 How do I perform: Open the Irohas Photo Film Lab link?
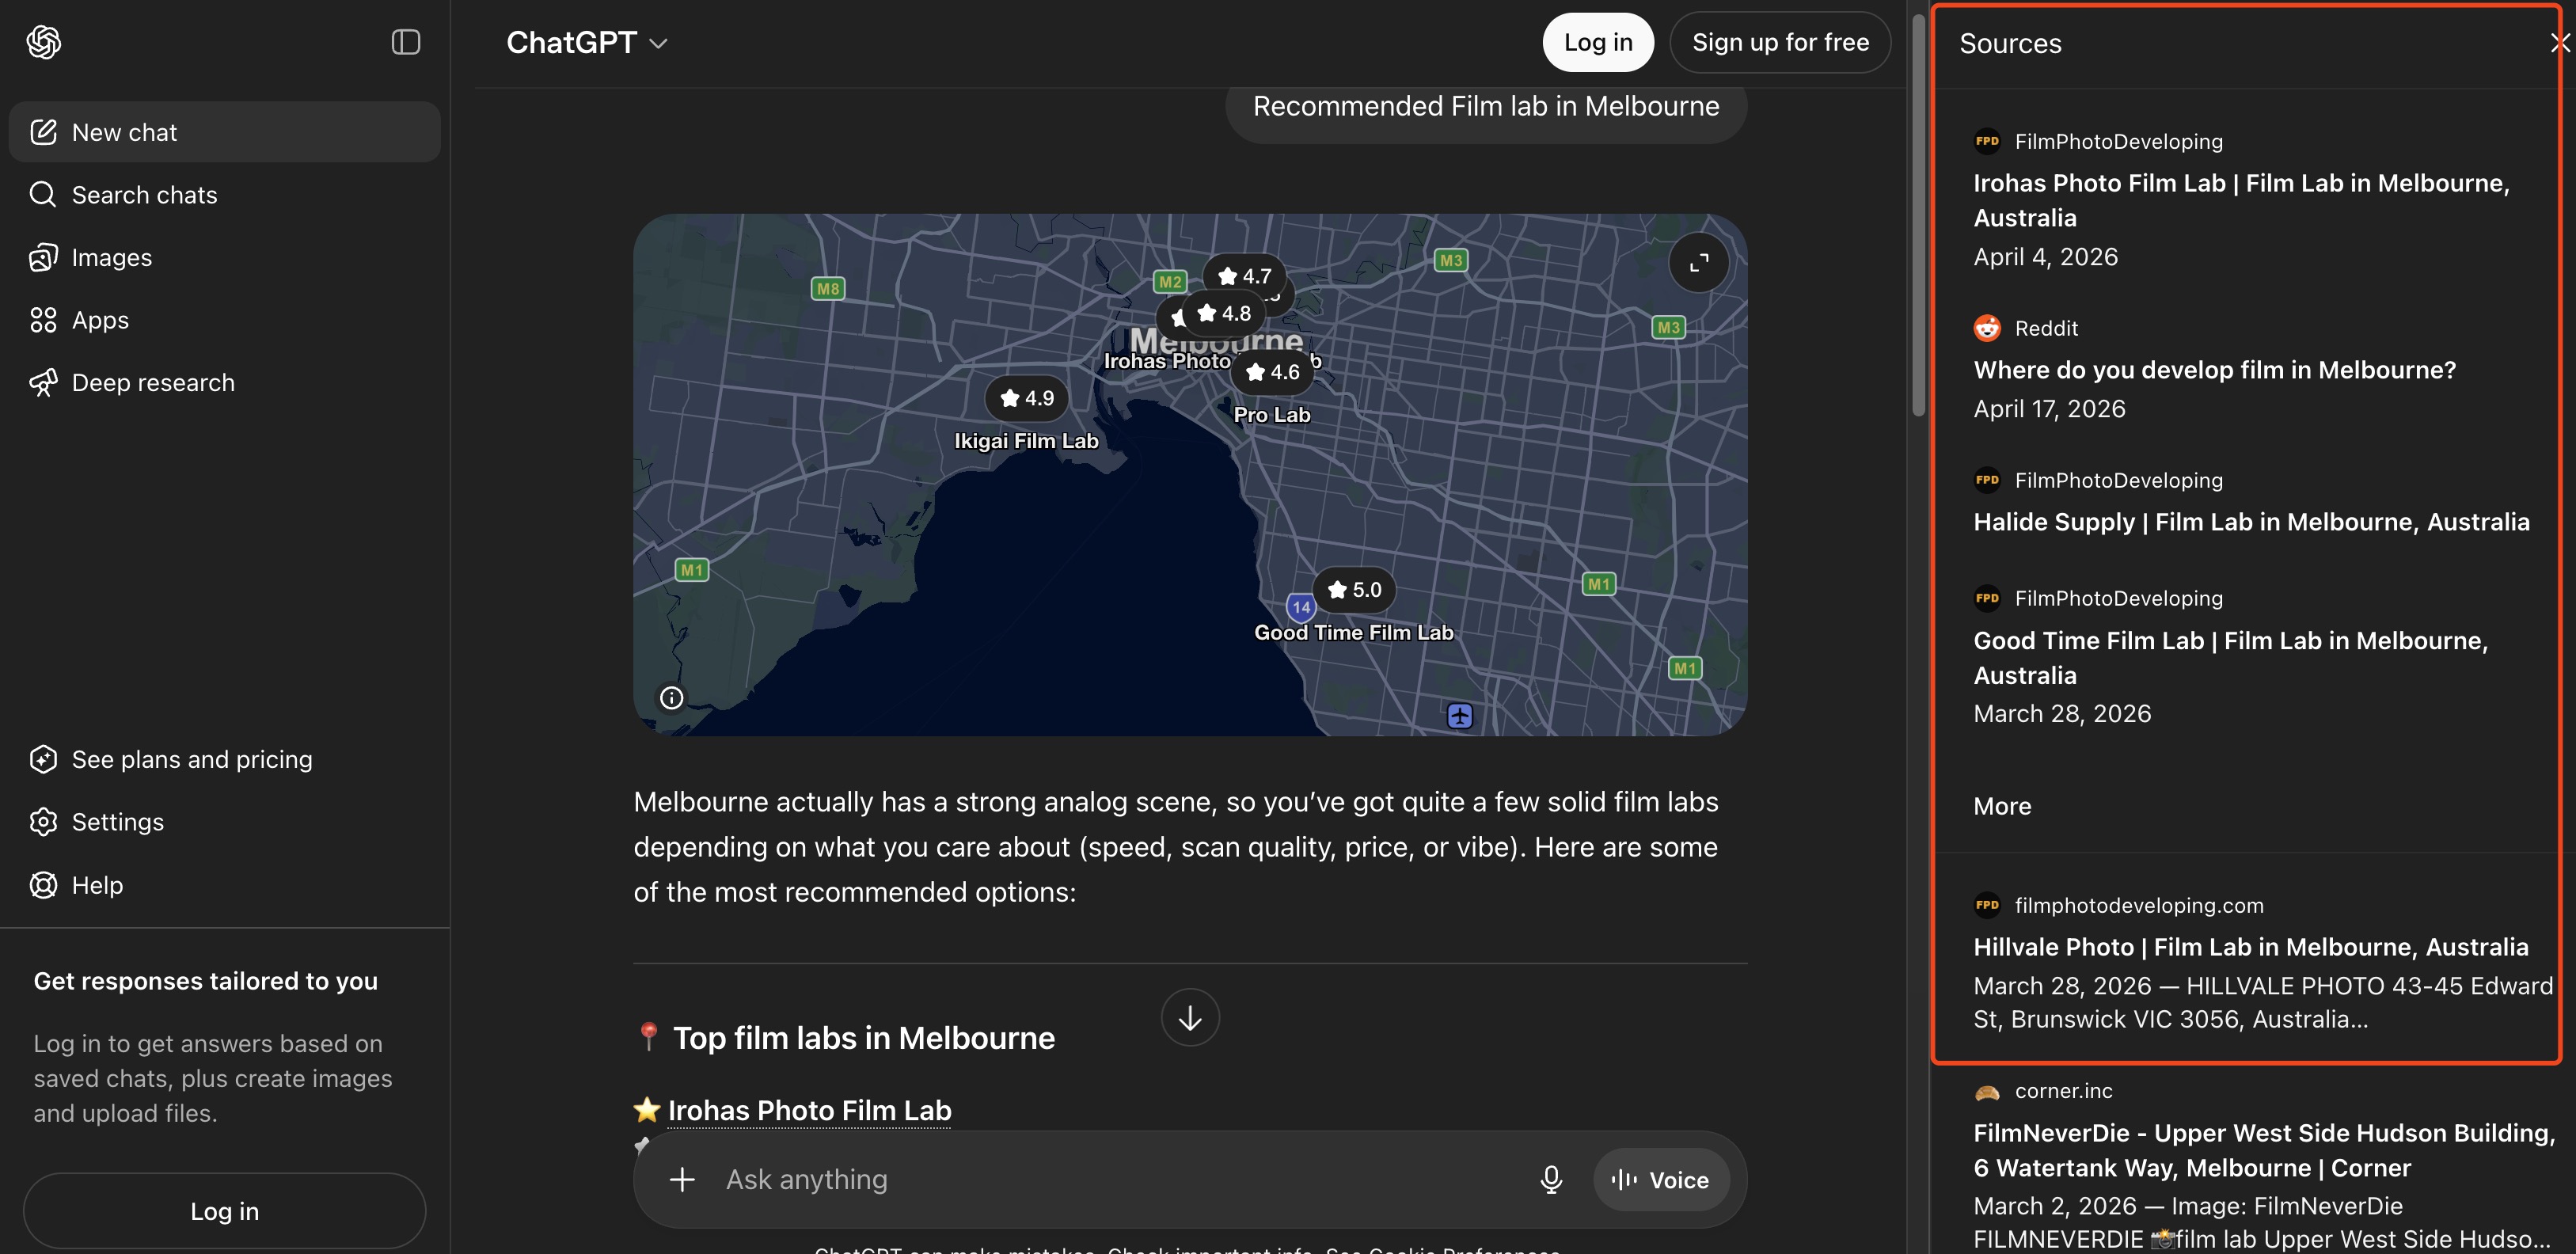click(x=810, y=1110)
